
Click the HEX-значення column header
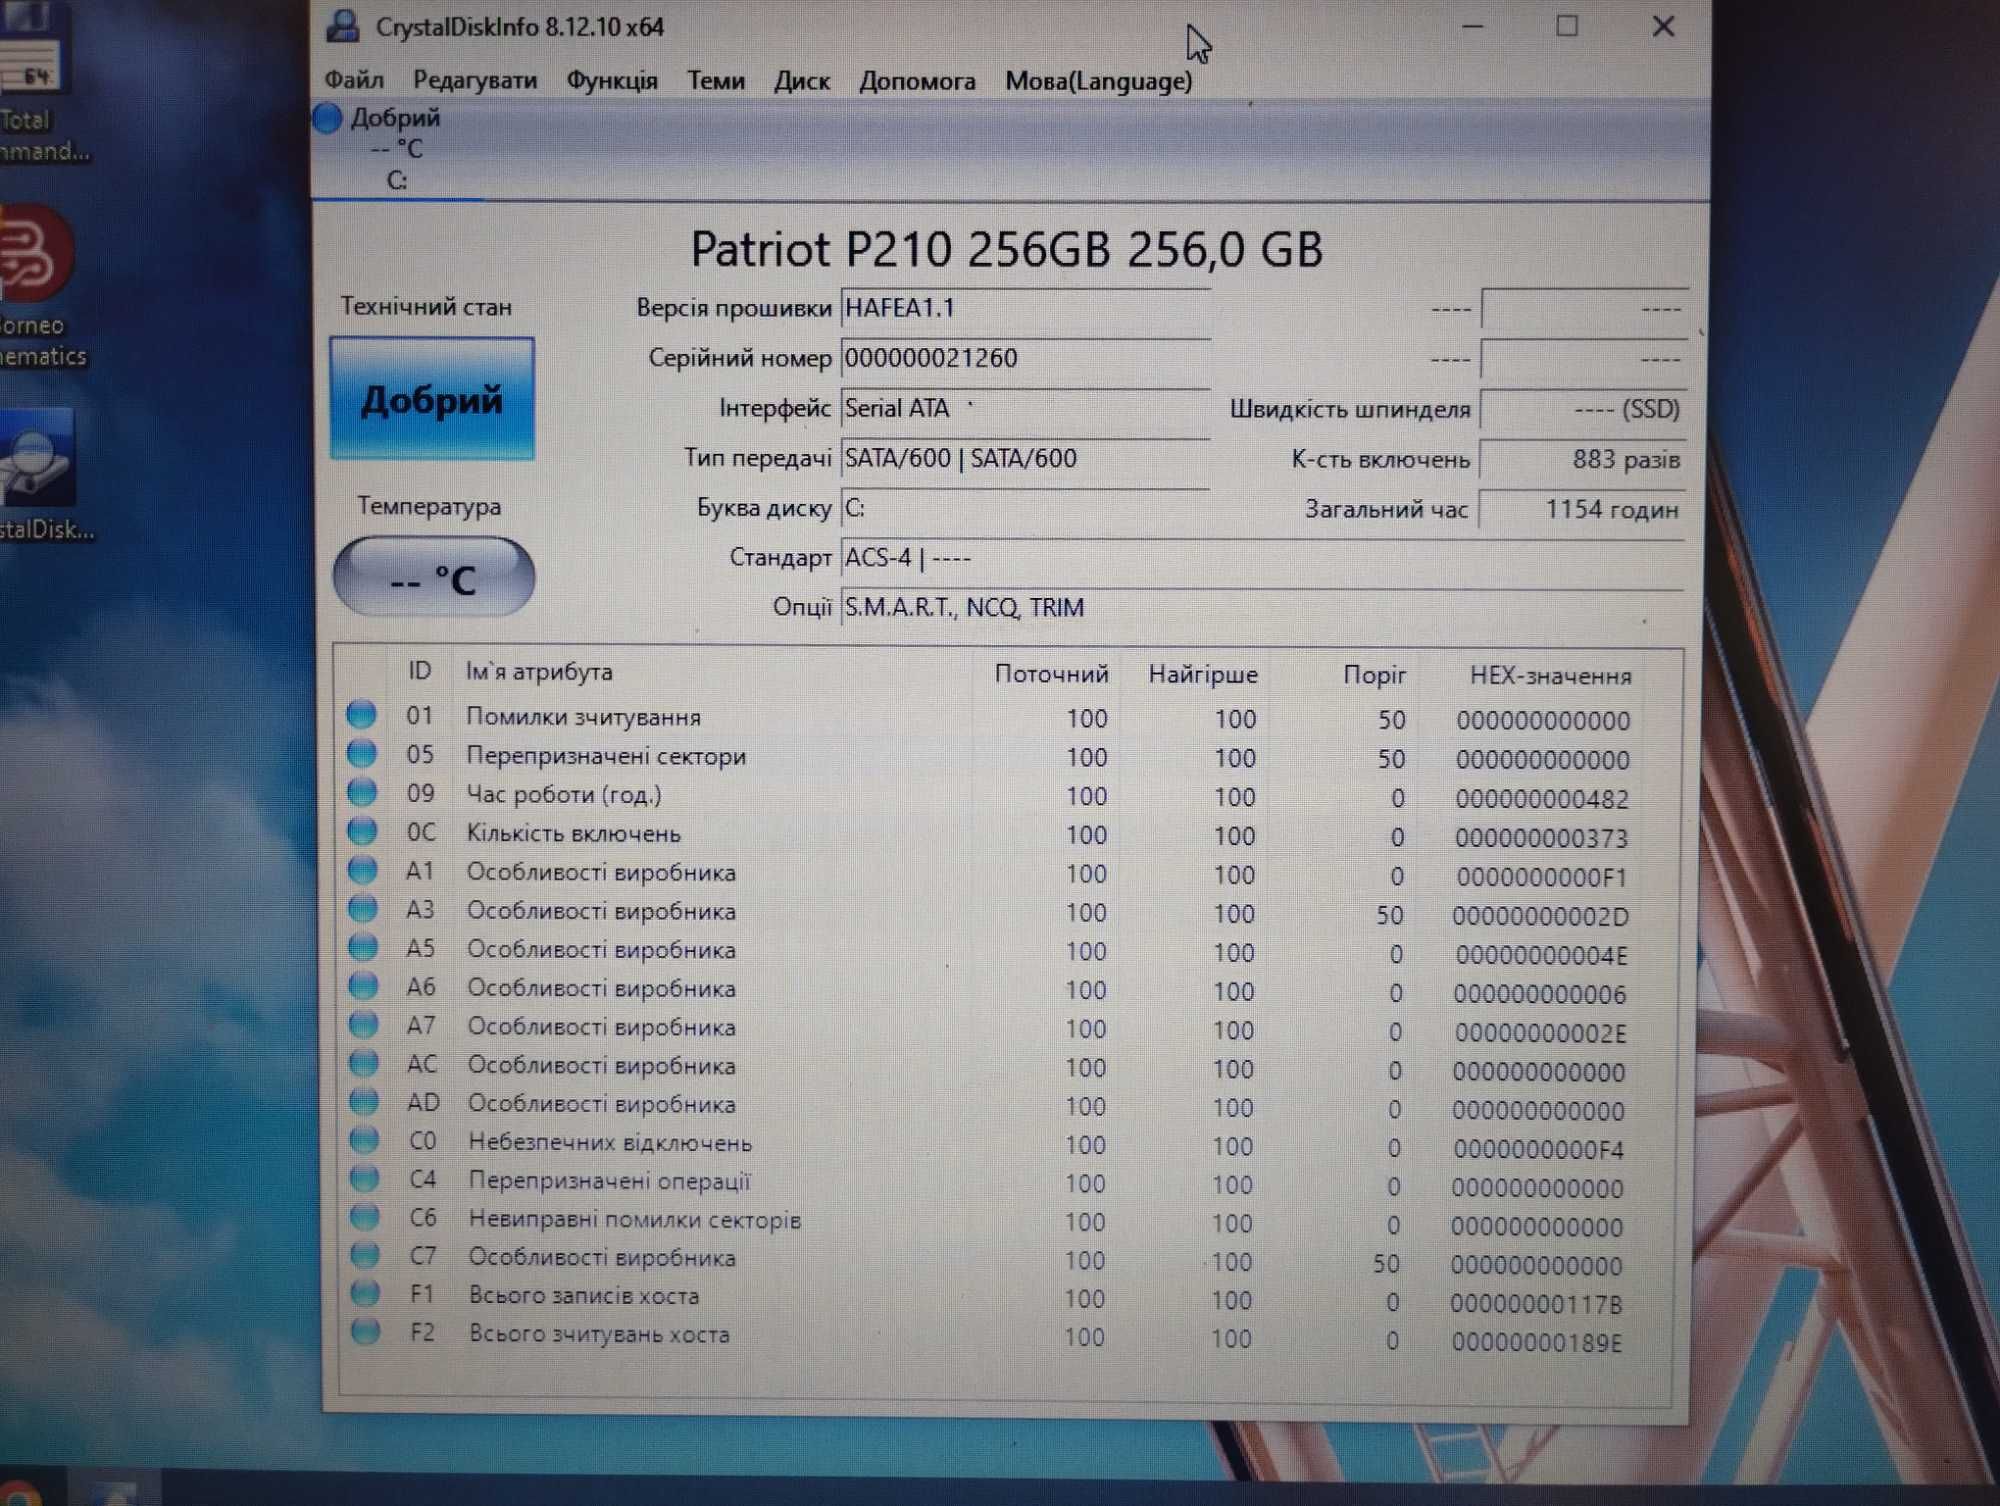pos(1550,677)
